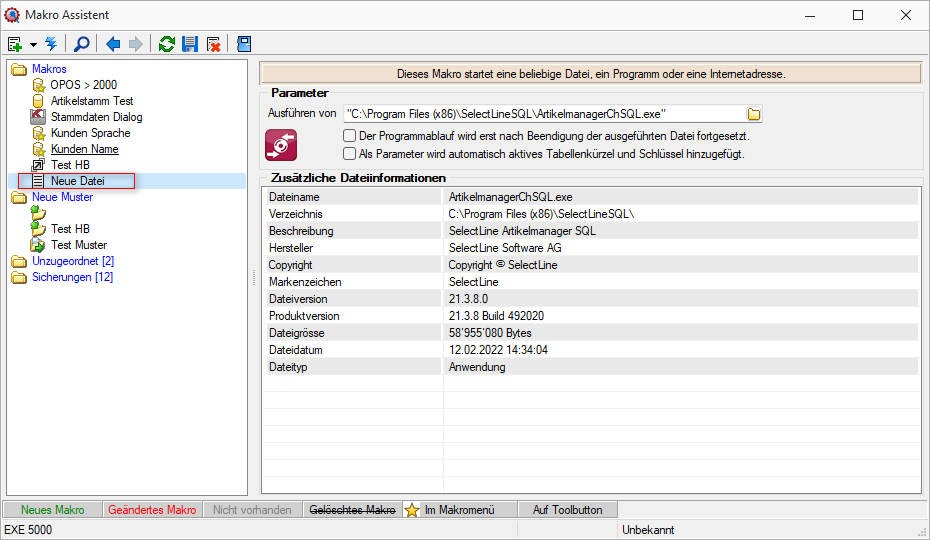Select the Neue Muster folder
Screen dimensions: 930x540
pos(62,197)
